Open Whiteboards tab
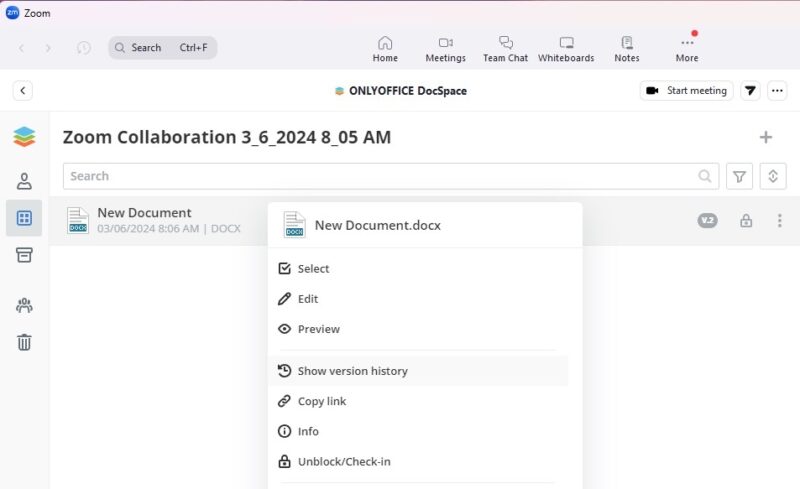The image size is (800, 489). point(566,49)
